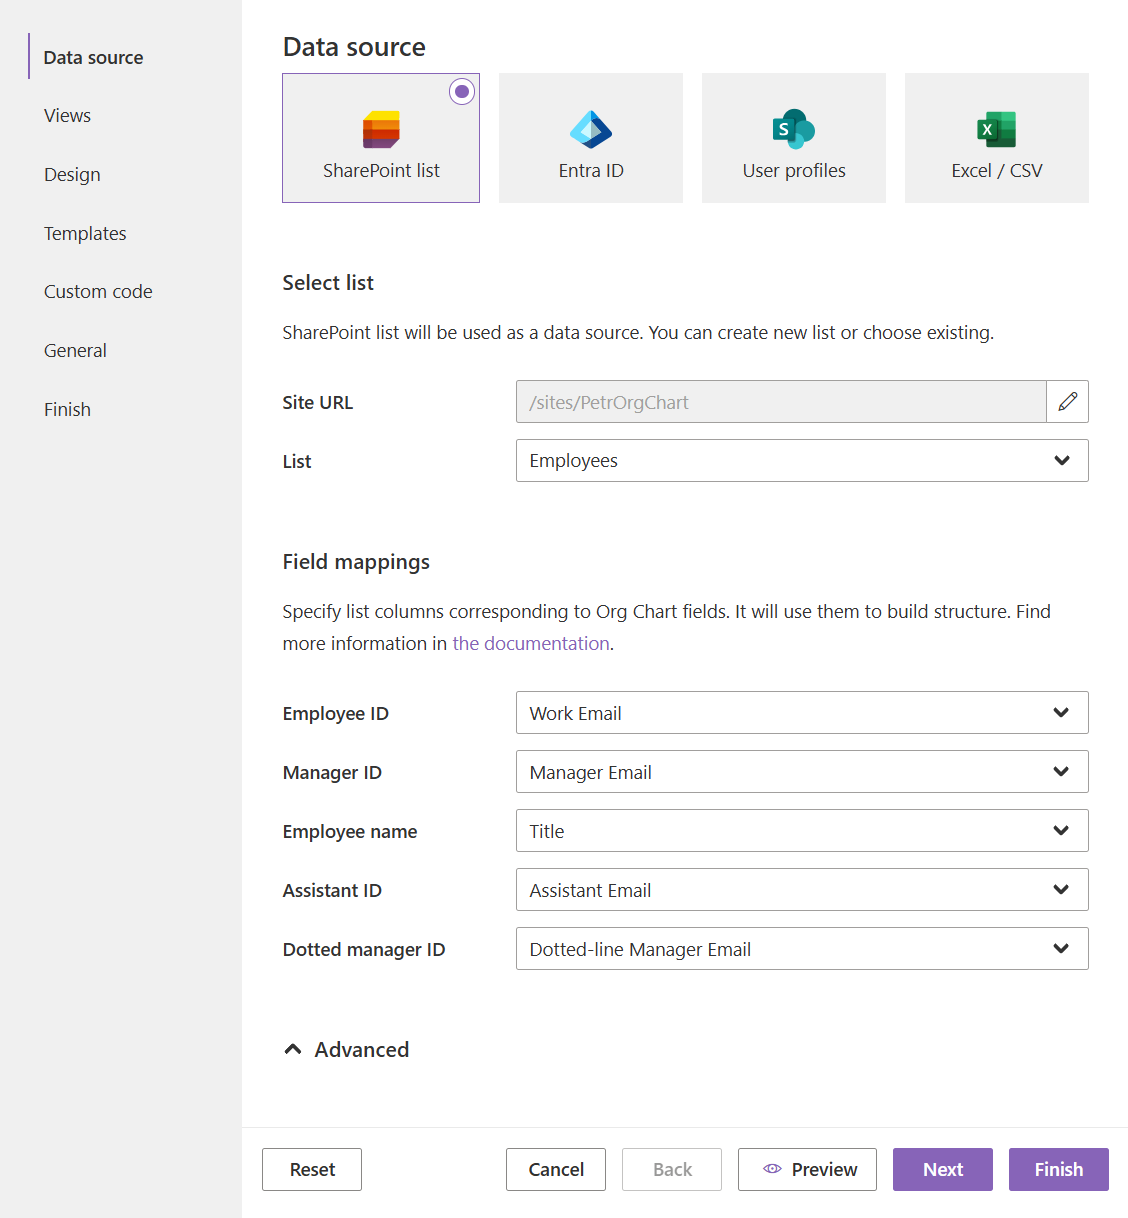This screenshot has width=1128, height=1218.
Task: Click the Back button
Action: (x=672, y=1169)
